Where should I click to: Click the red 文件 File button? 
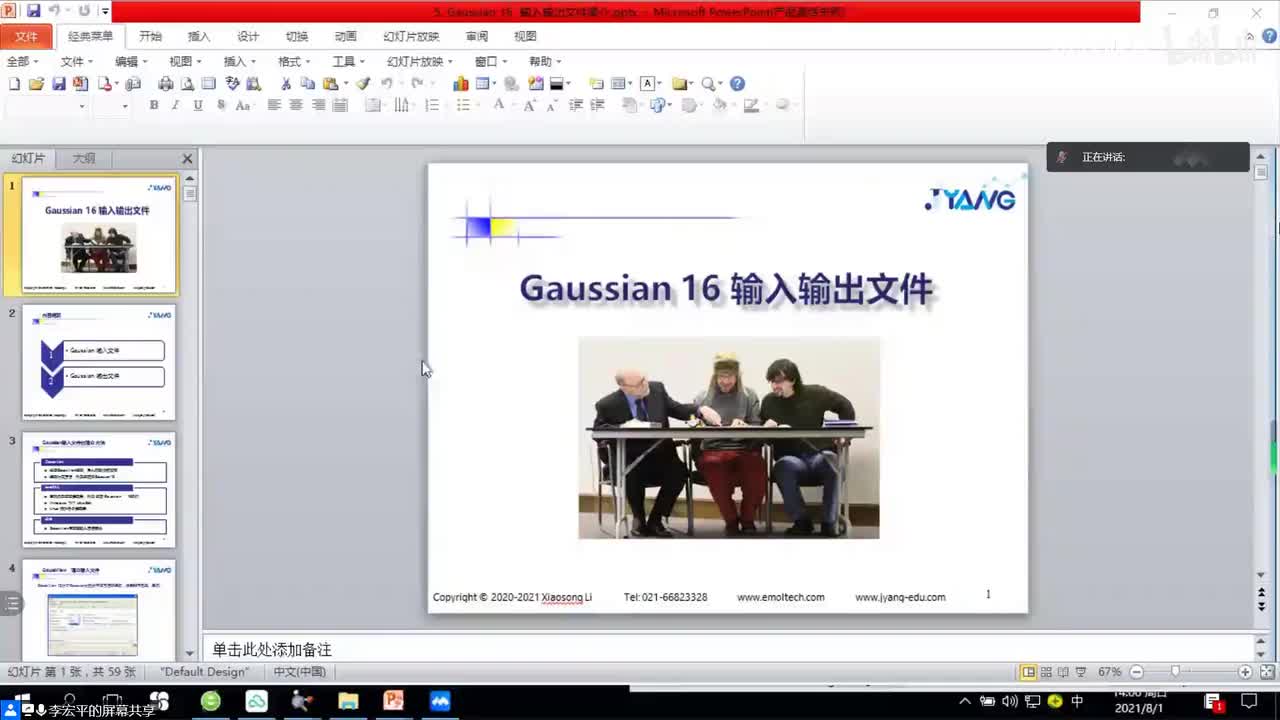pyautogui.click(x=26, y=36)
